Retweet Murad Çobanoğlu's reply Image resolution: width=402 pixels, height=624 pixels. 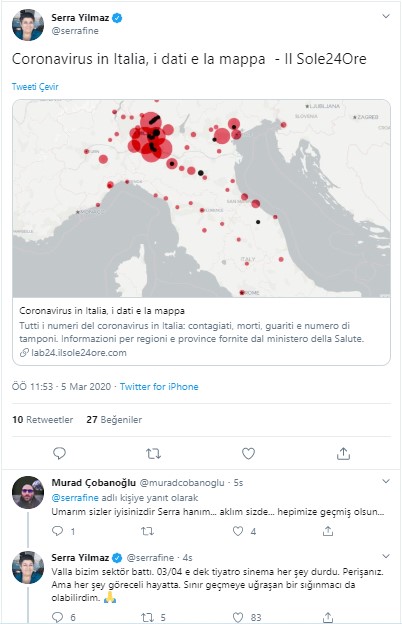[148, 531]
